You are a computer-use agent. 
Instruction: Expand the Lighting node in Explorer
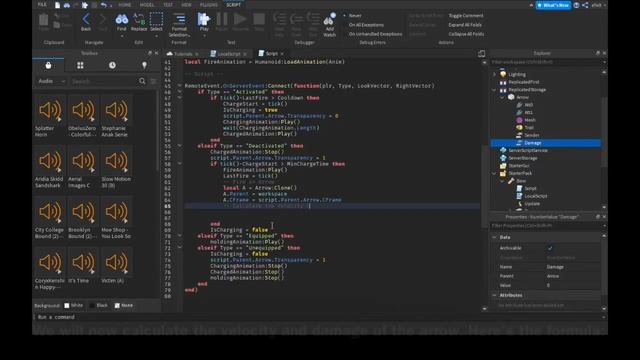(x=494, y=74)
